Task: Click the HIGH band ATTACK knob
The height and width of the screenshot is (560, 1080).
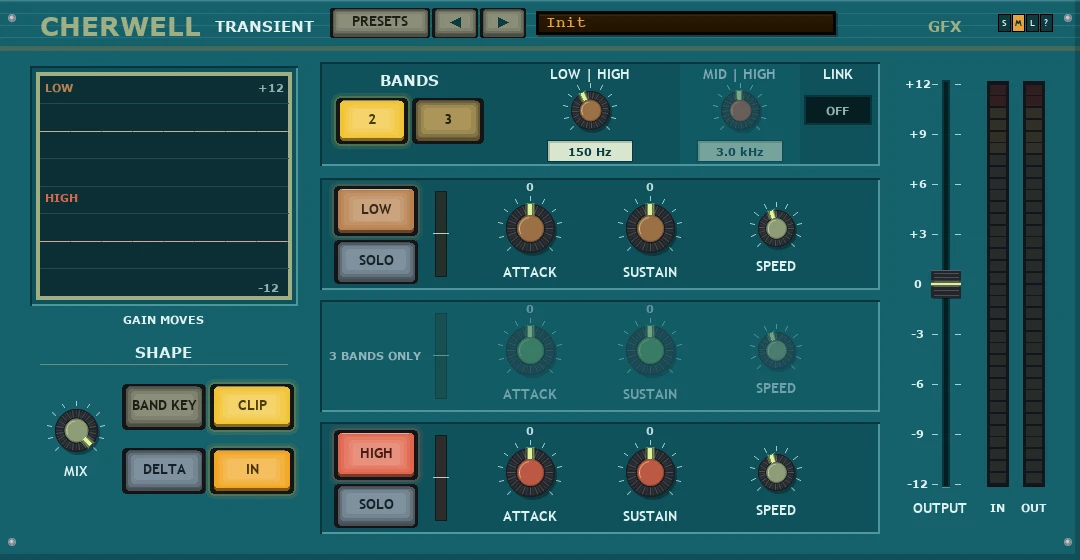Action: coord(530,473)
